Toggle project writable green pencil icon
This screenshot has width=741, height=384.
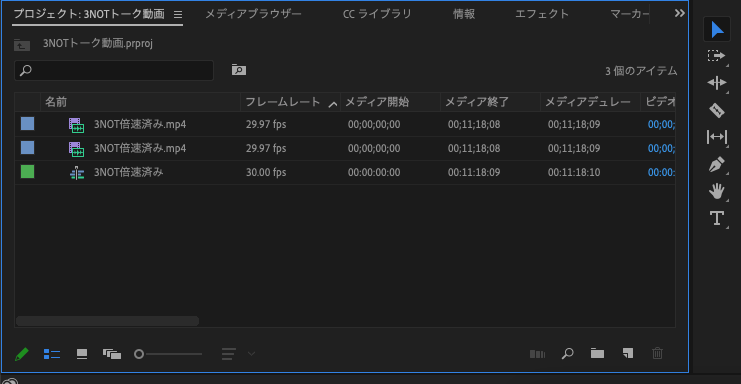pos(22,354)
